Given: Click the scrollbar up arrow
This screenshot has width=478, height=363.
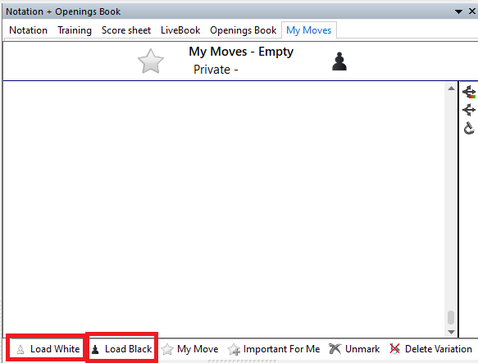Looking at the screenshot, I should click(451, 88).
